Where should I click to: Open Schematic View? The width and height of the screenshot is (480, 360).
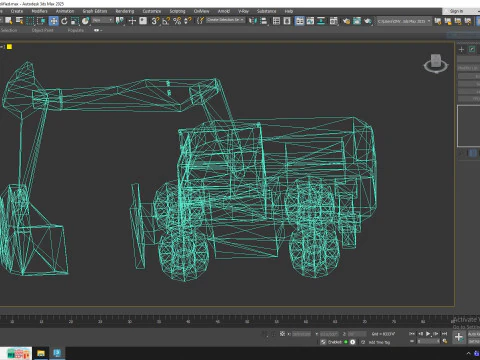321,21
